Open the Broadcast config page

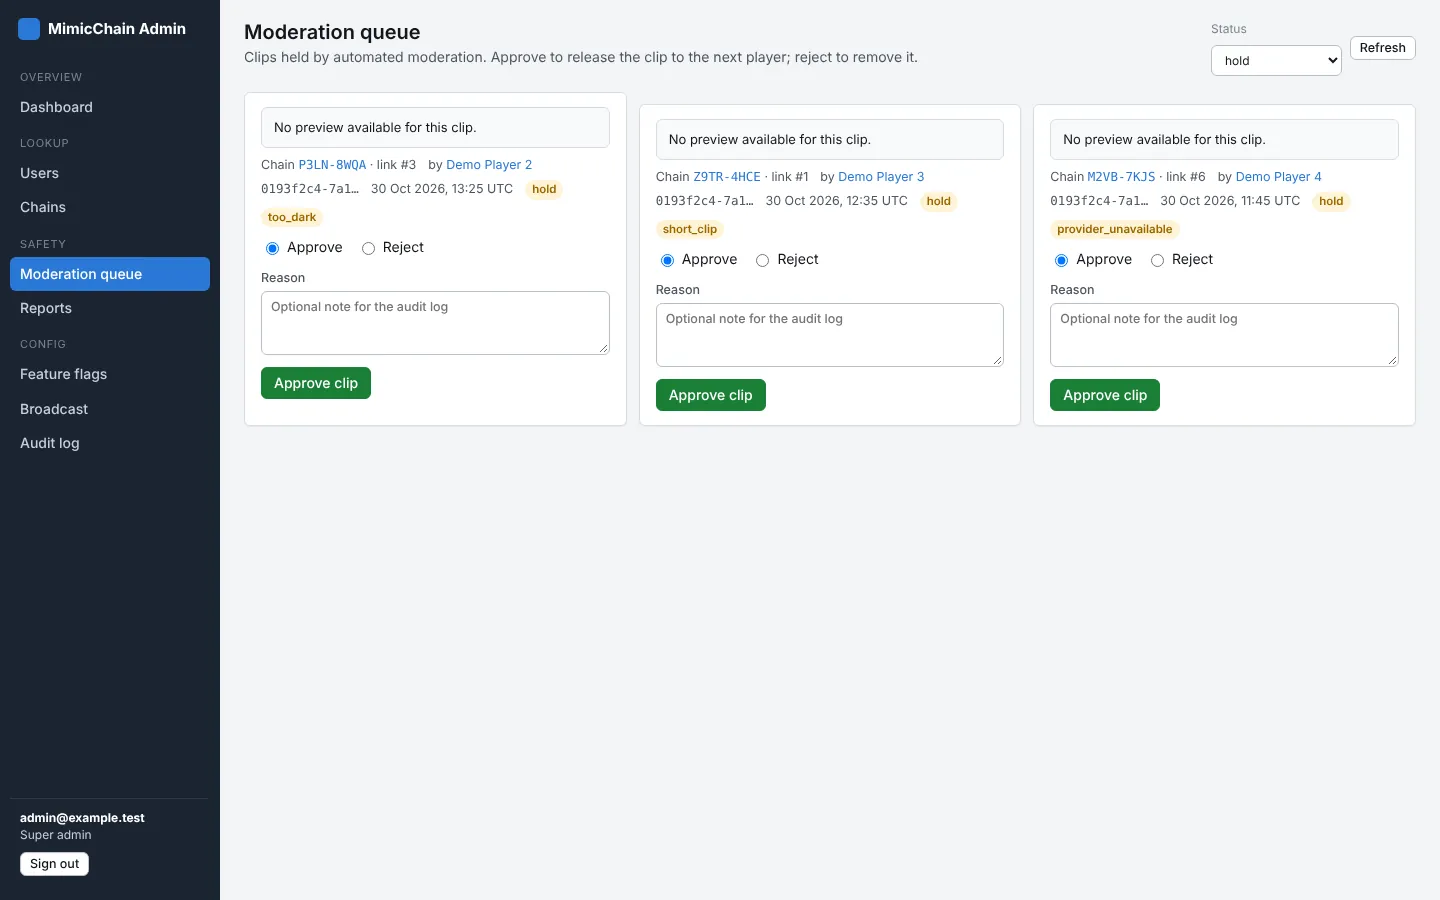(x=110, y=409)
